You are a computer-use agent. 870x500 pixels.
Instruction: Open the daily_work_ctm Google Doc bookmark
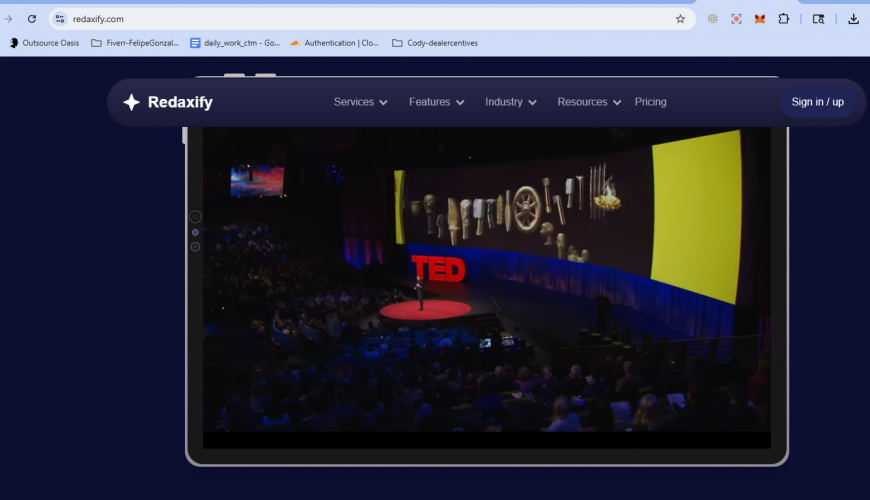(x=235, y=43)
